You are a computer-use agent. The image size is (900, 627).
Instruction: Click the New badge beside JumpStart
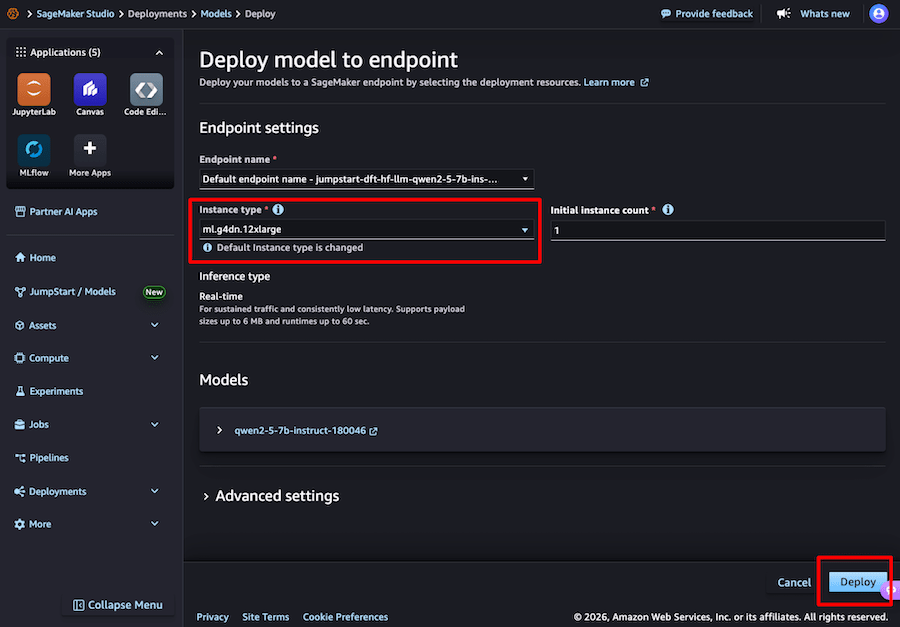[154, 292]
